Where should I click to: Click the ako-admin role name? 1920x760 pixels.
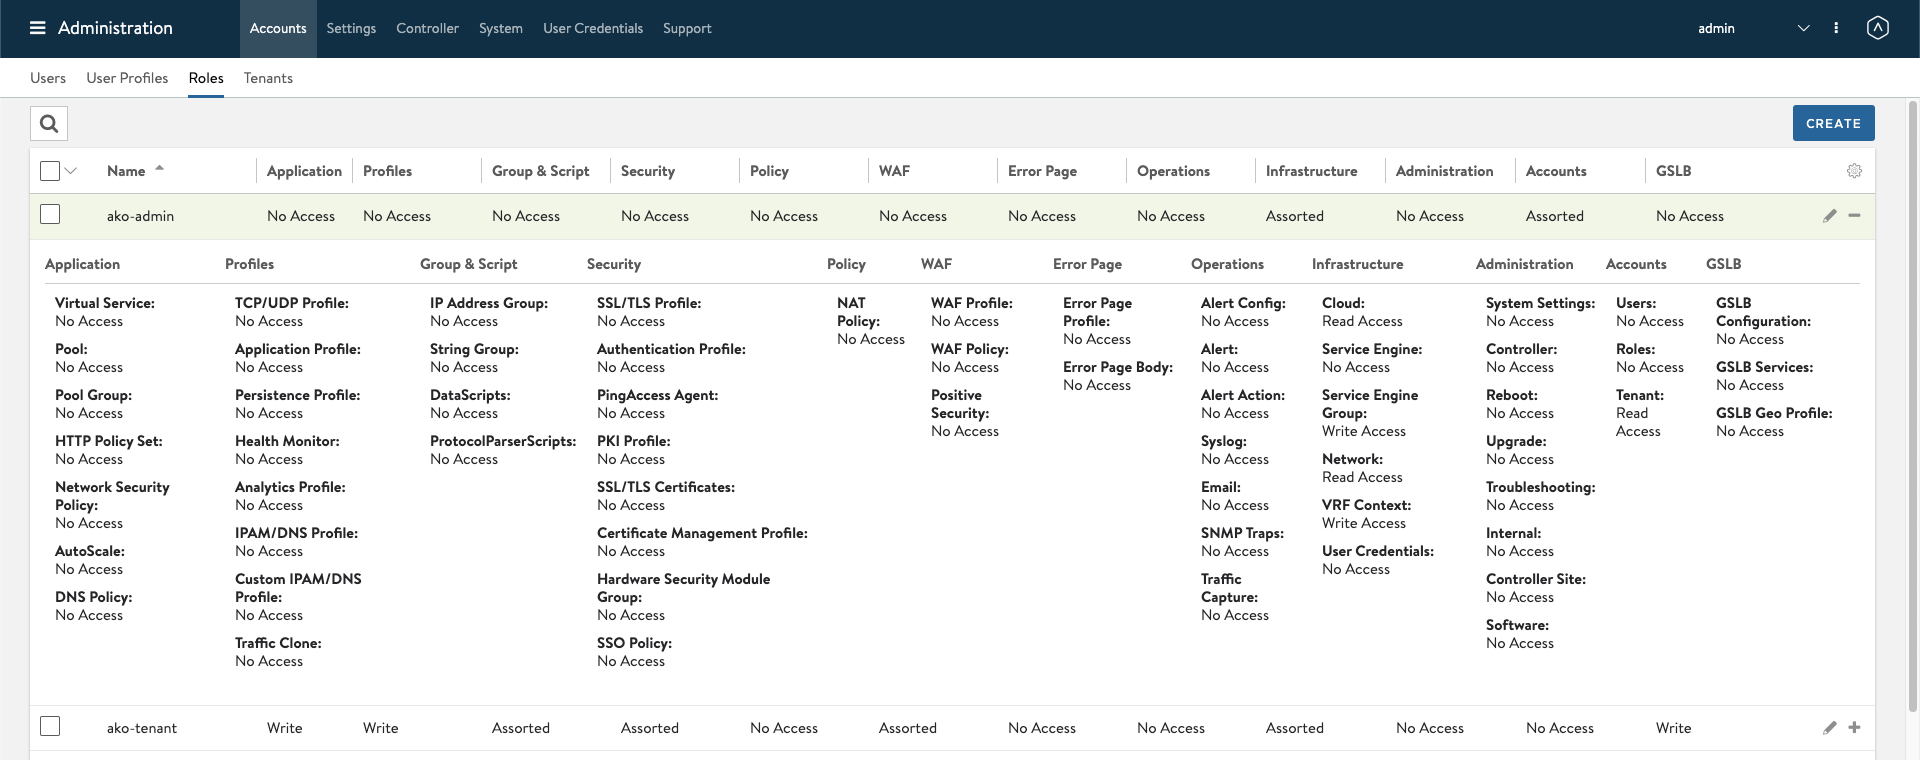140,216
